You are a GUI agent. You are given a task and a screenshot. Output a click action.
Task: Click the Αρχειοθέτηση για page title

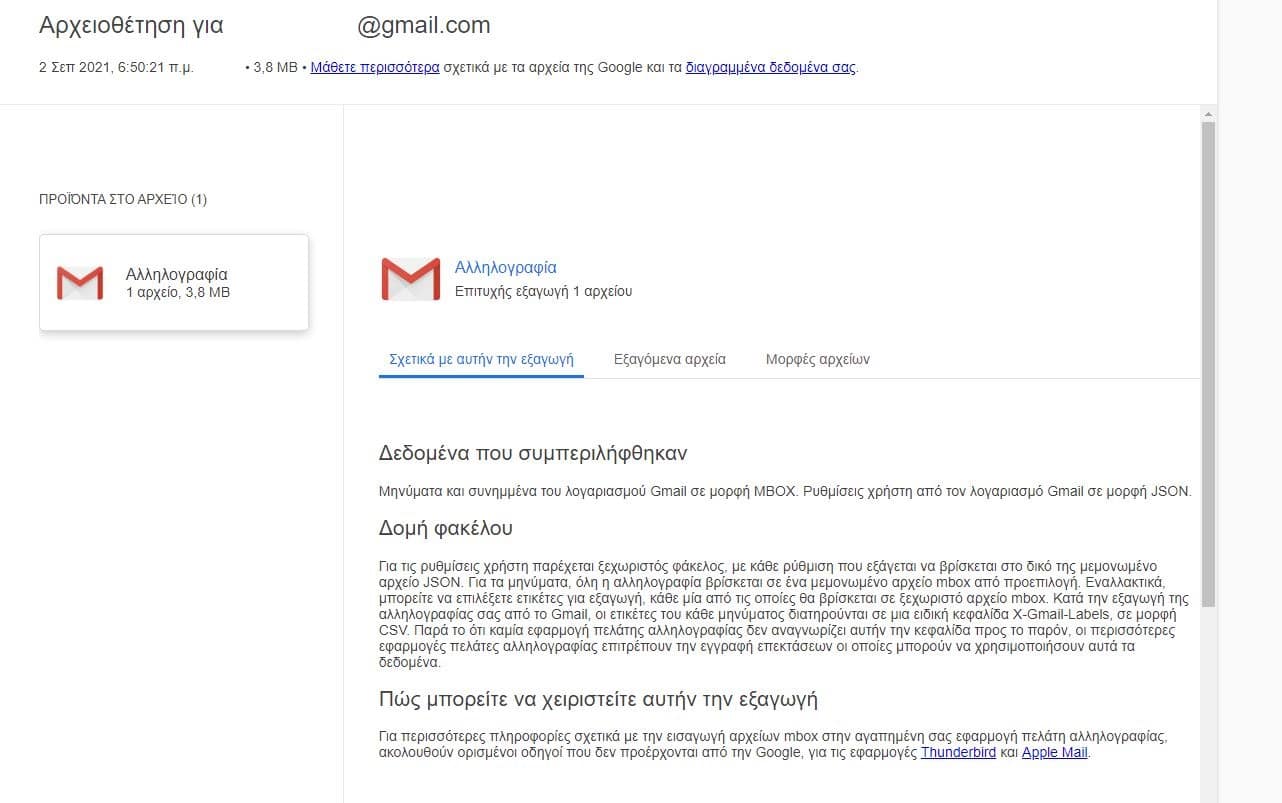click(131, 25)
